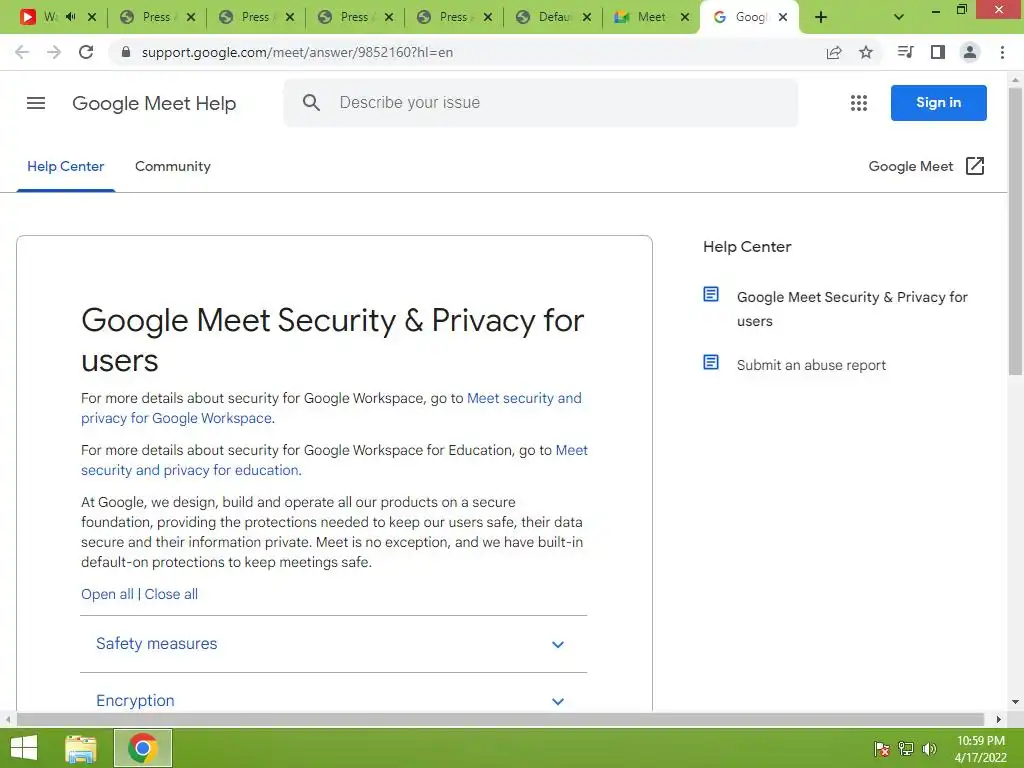
Task: Switch to the Help Center tab
Action: pos(65,167)
